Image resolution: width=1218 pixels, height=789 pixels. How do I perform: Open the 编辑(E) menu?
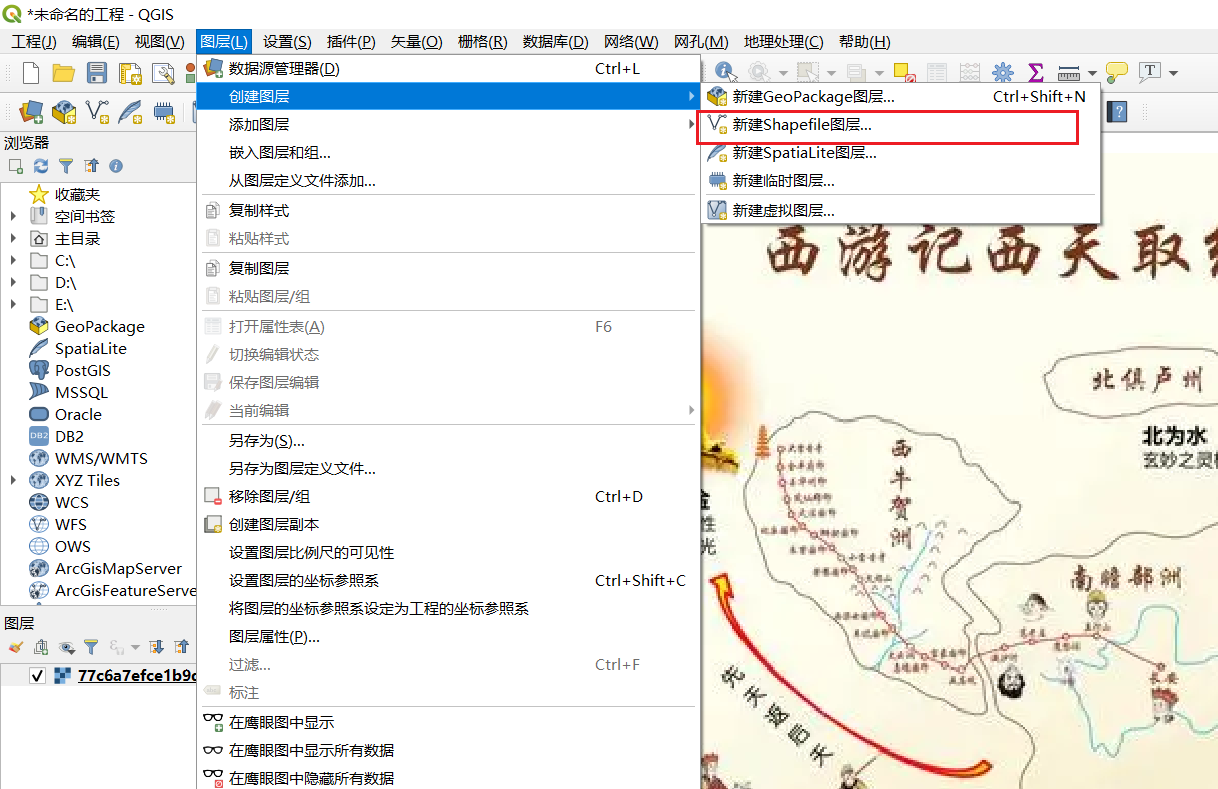click(x=96, y=41)
